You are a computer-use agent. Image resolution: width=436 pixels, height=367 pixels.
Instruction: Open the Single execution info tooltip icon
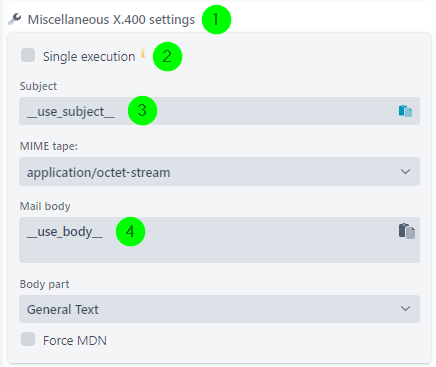tap(143, 53)
